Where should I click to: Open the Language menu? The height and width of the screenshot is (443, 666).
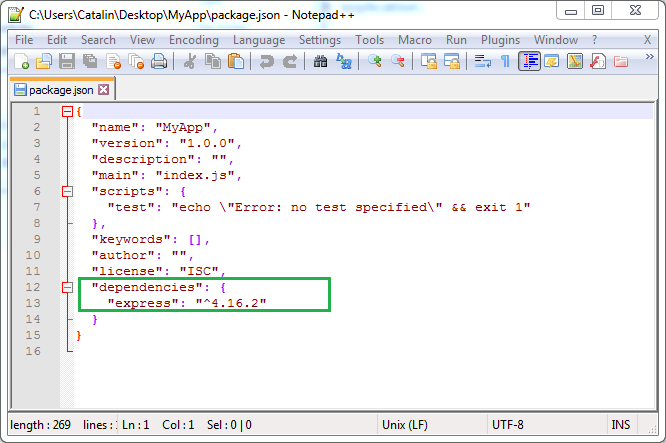(259, 40)
